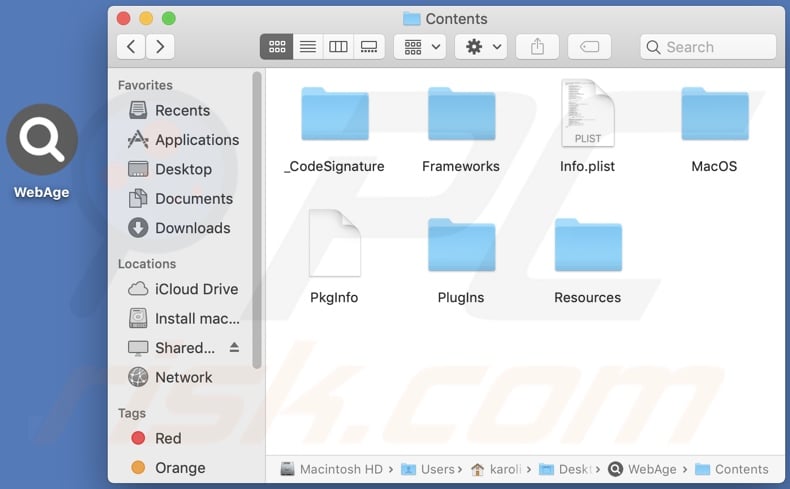Select the Red tag
Screen dimensions: 790x489
156,438
